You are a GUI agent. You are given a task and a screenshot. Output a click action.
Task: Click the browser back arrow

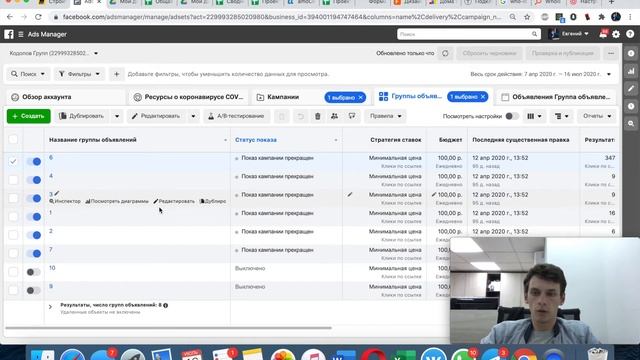click(x=10, y=17)
